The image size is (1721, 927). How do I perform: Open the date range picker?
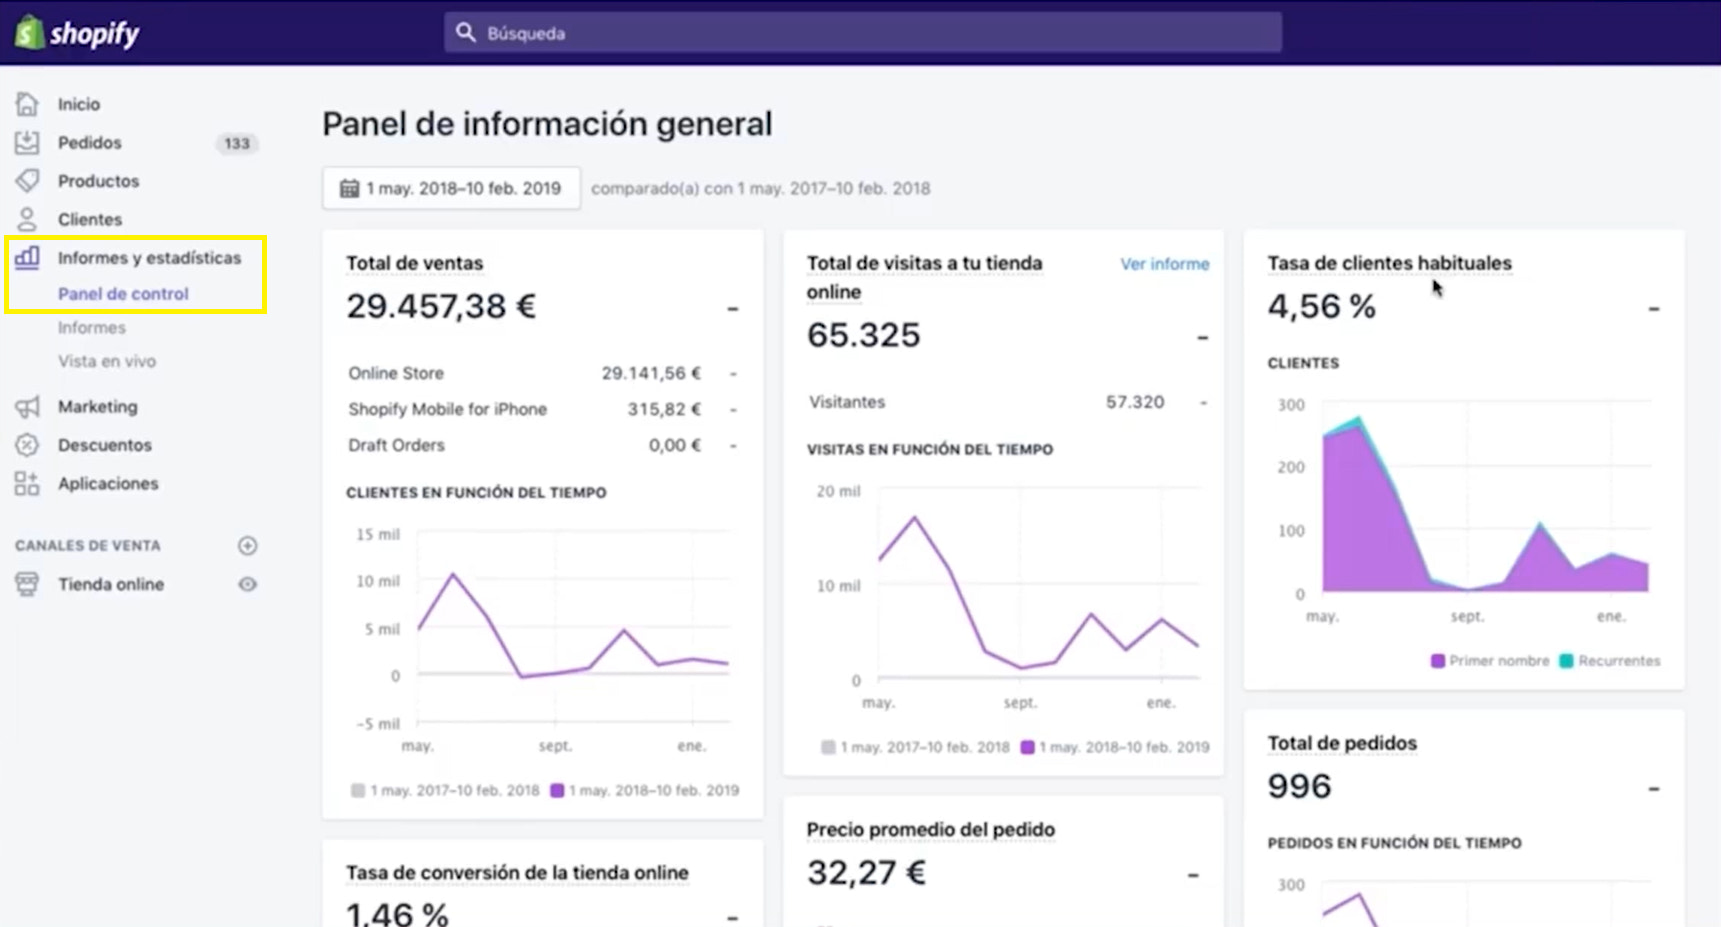451,188
